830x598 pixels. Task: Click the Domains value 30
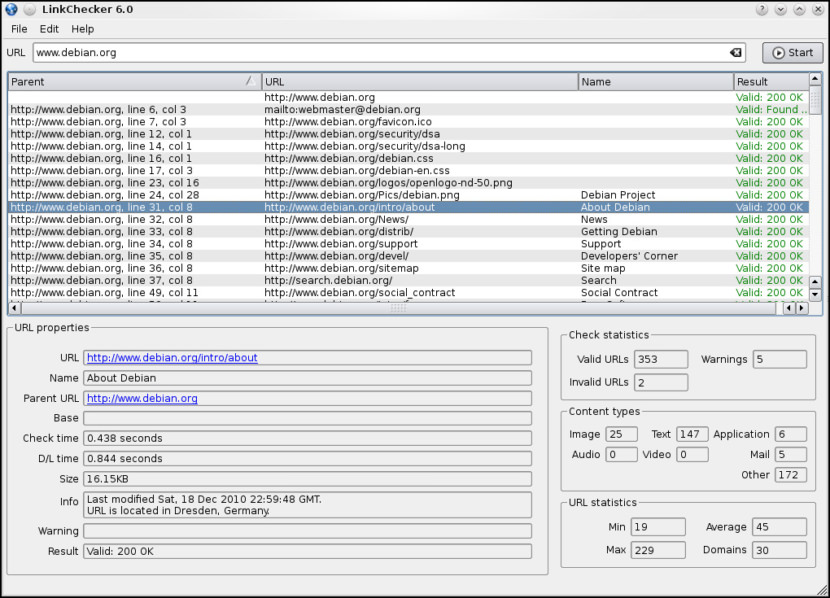pyautogui.click(x=780, y=550)
